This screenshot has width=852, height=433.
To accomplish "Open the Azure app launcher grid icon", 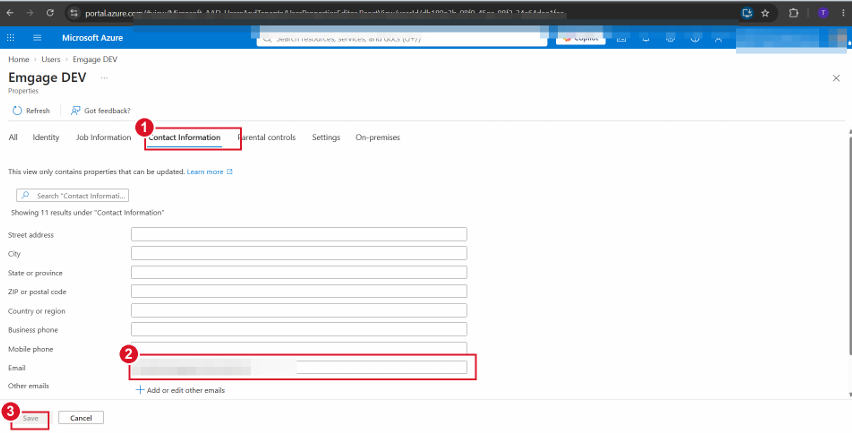I will point(10,37).
